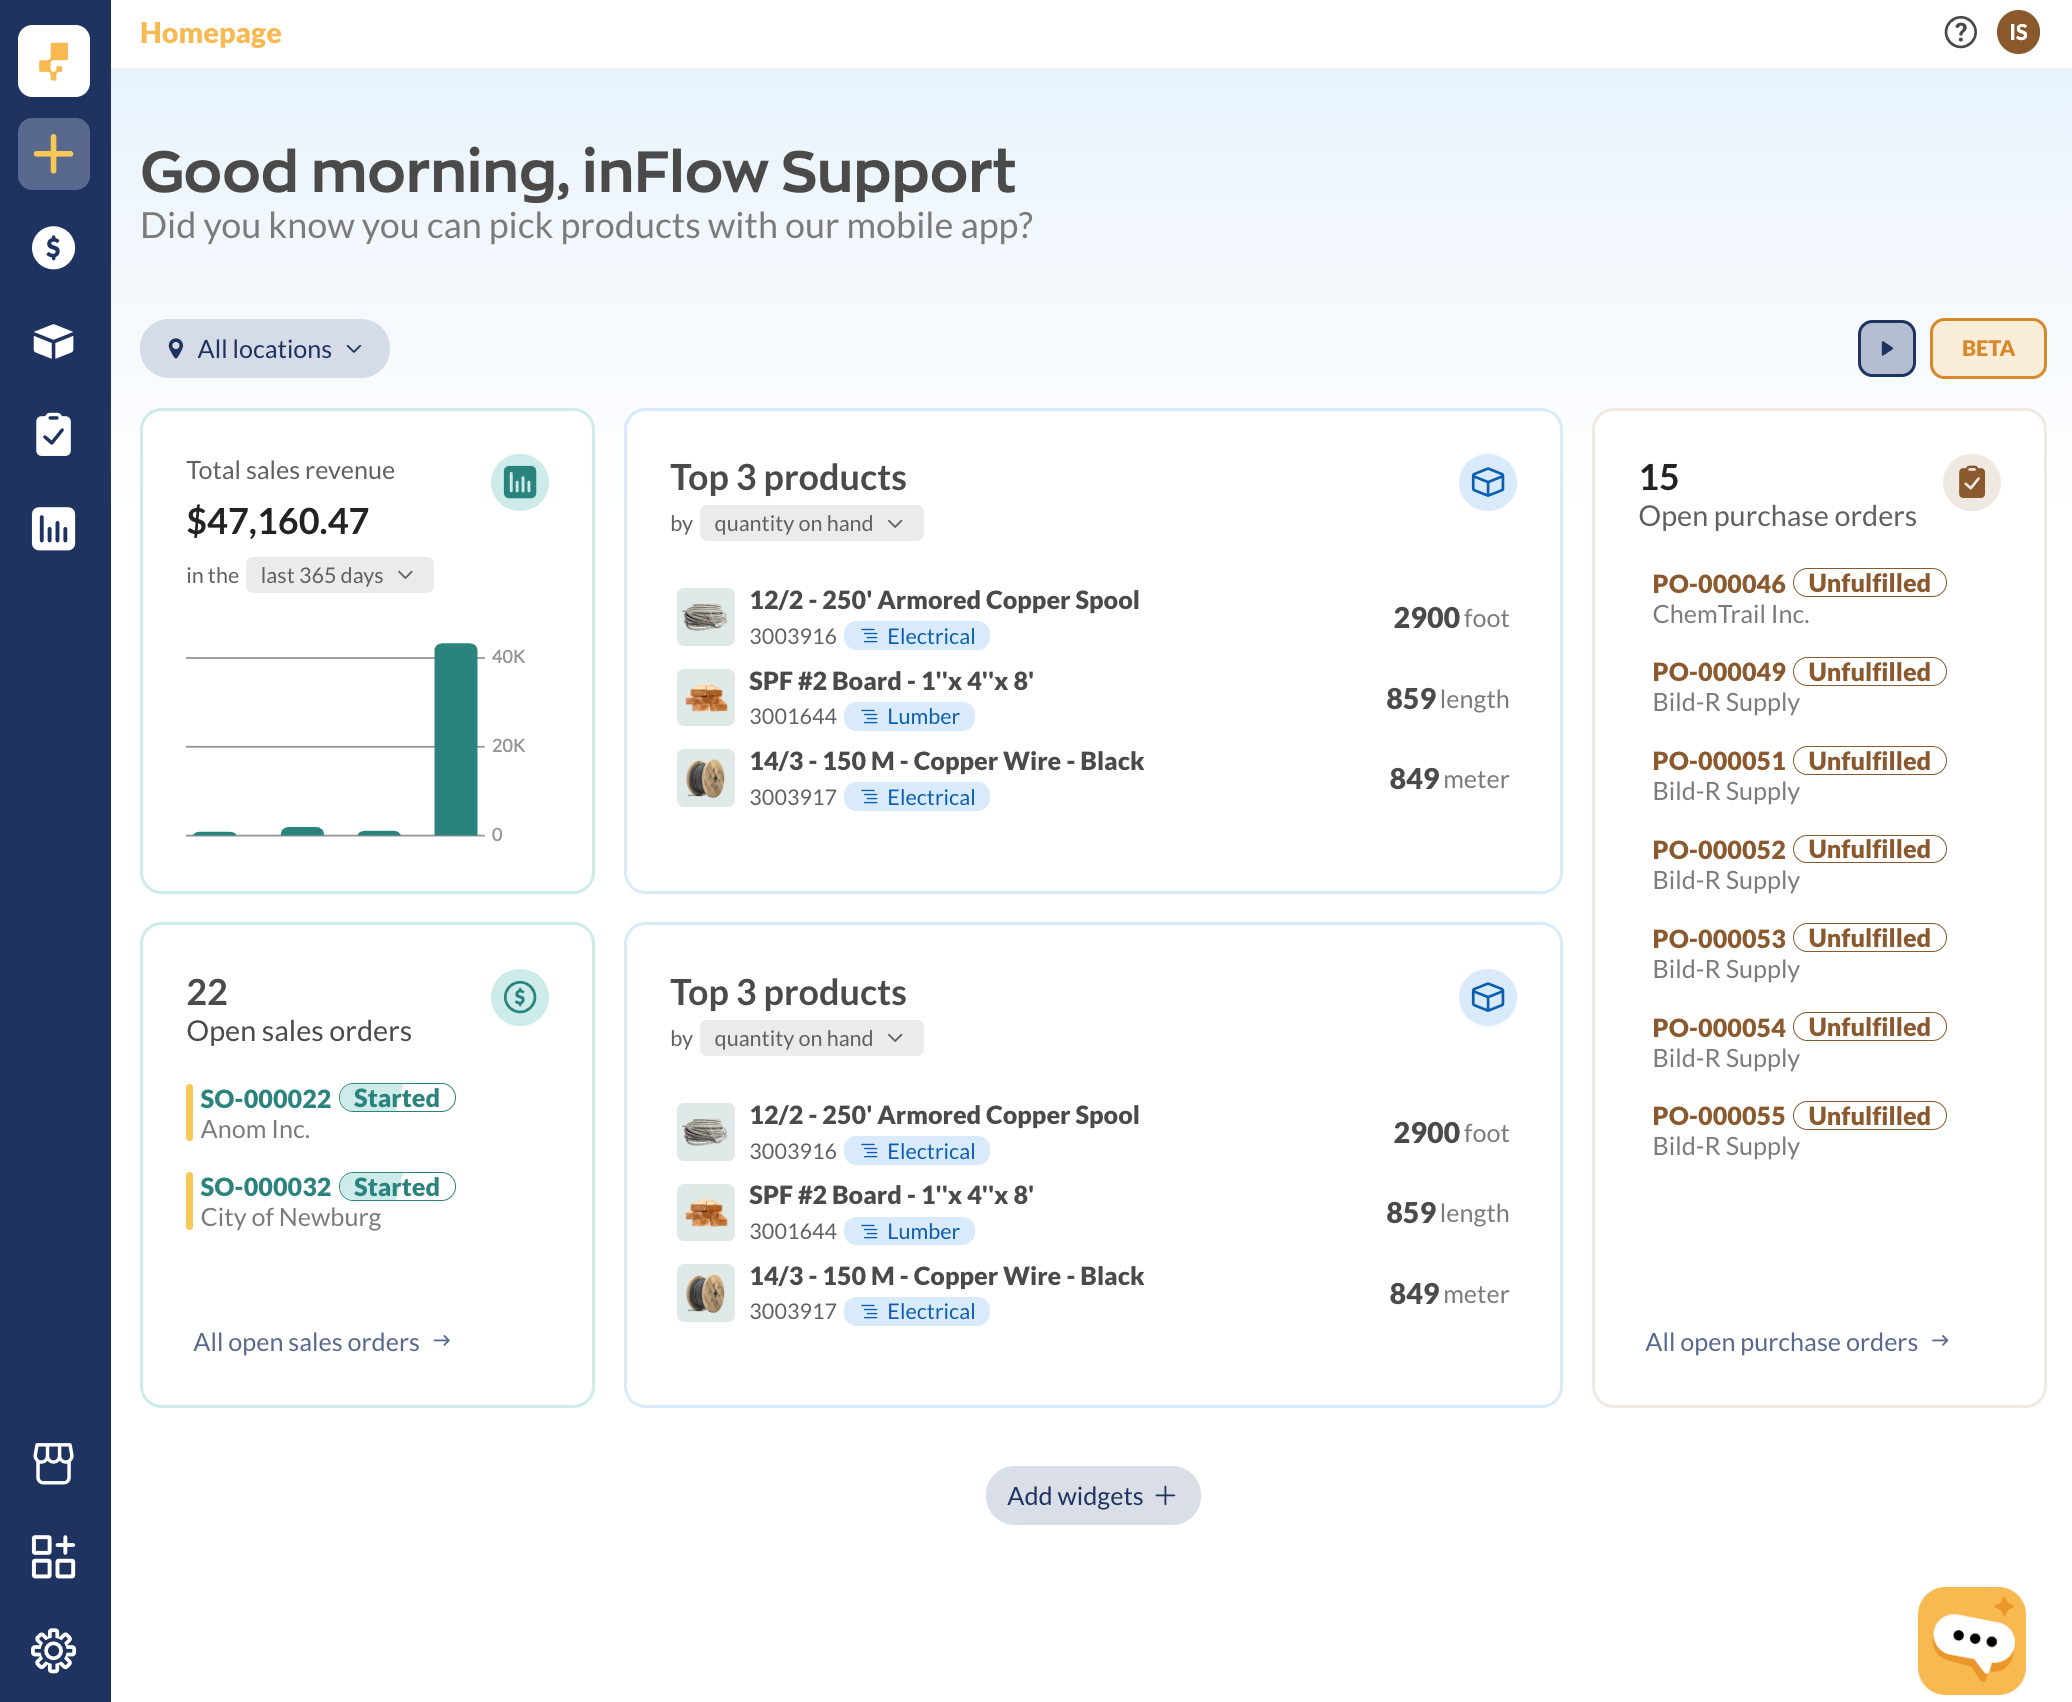Click the teal chart icon on Total sales revenue
Image resolution: width=2072 pixels, height=1702 pixels.
pyautogui.click(x=520, y=482)
